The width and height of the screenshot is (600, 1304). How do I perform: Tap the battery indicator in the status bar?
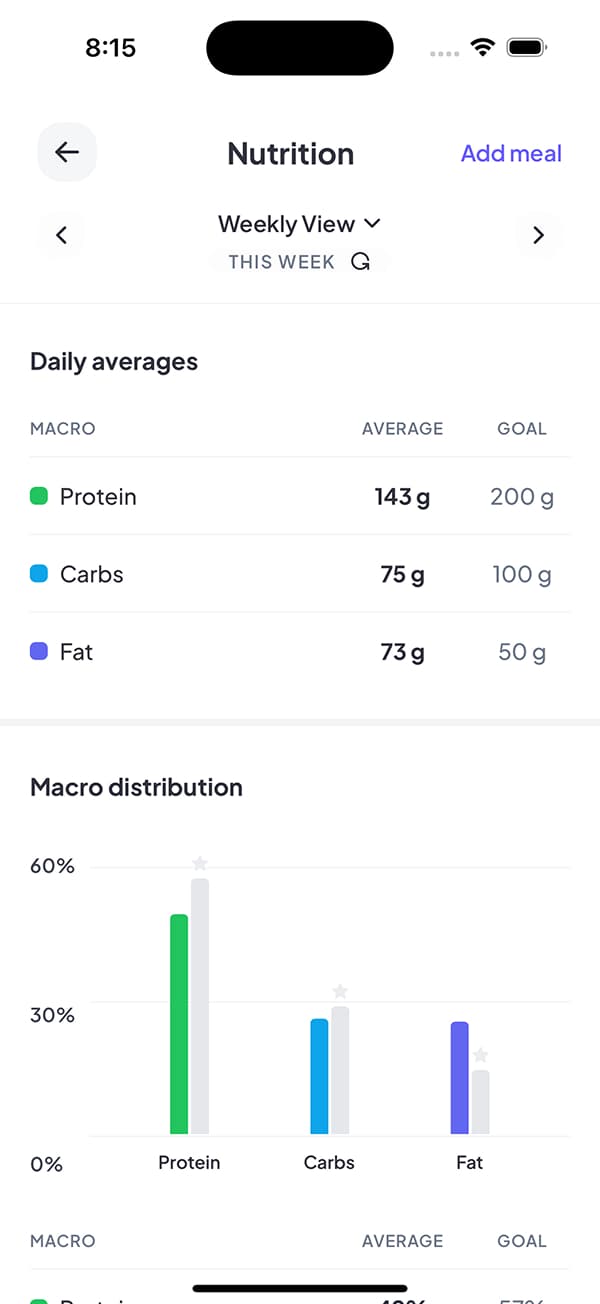tap(524, 46)
